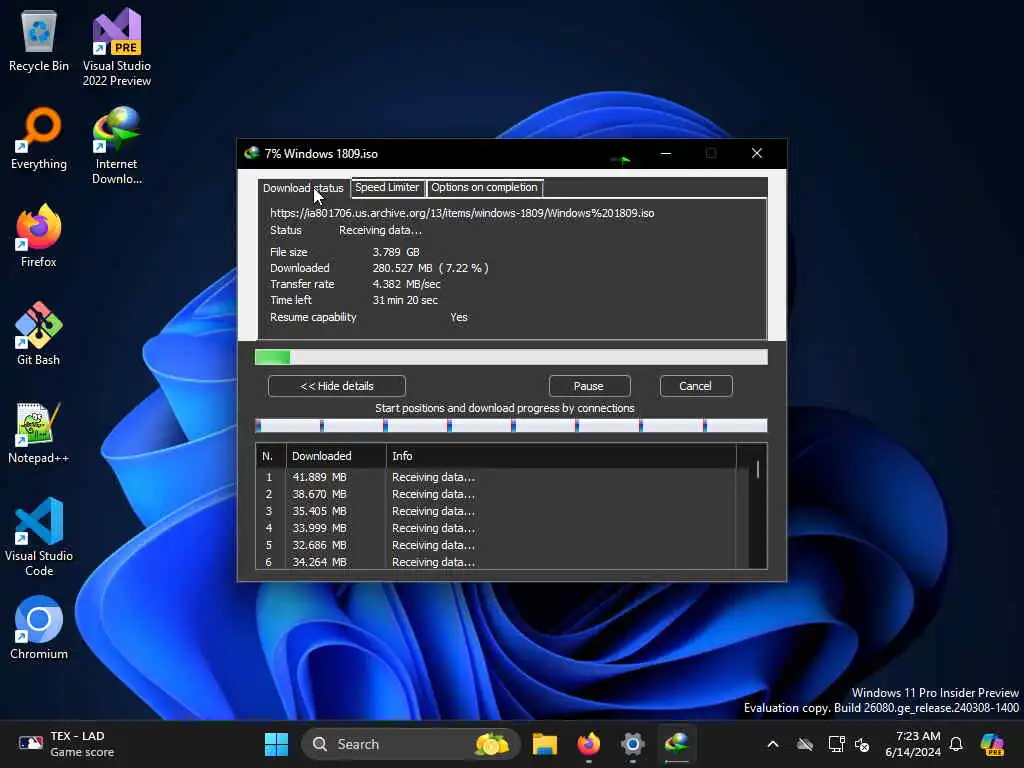Open Visual Studio 2022 Preview shortcut

tap(117, 48)
